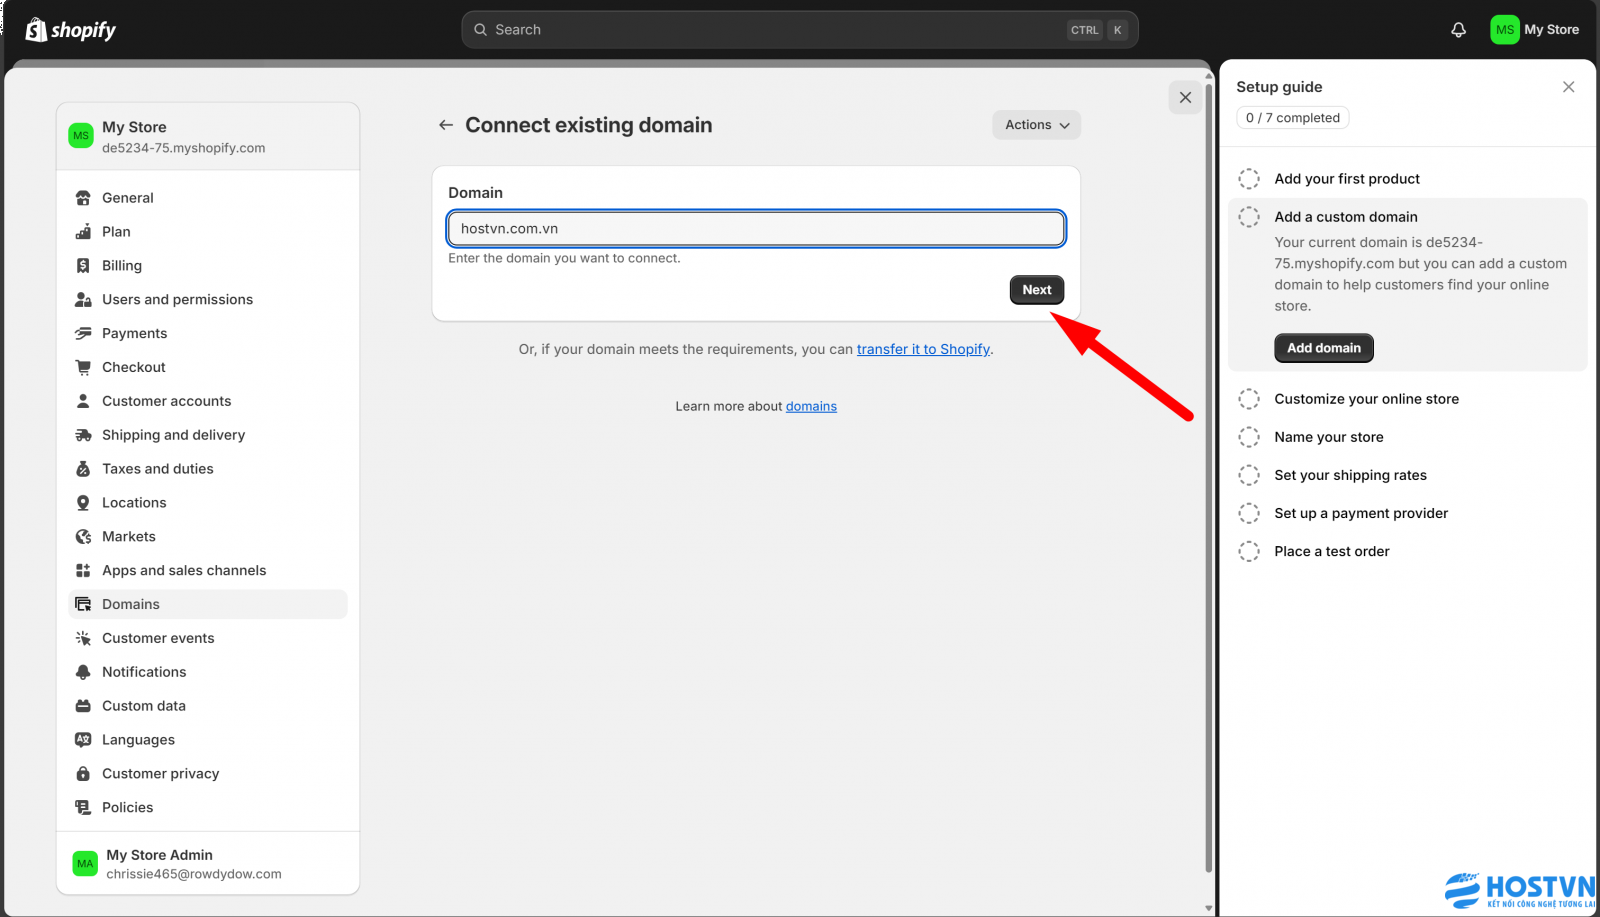Image resolution: width=1600 pixels, height=917 pixels.
Task: Close the Setup guide panel
Action: [x=1568, y=87]
